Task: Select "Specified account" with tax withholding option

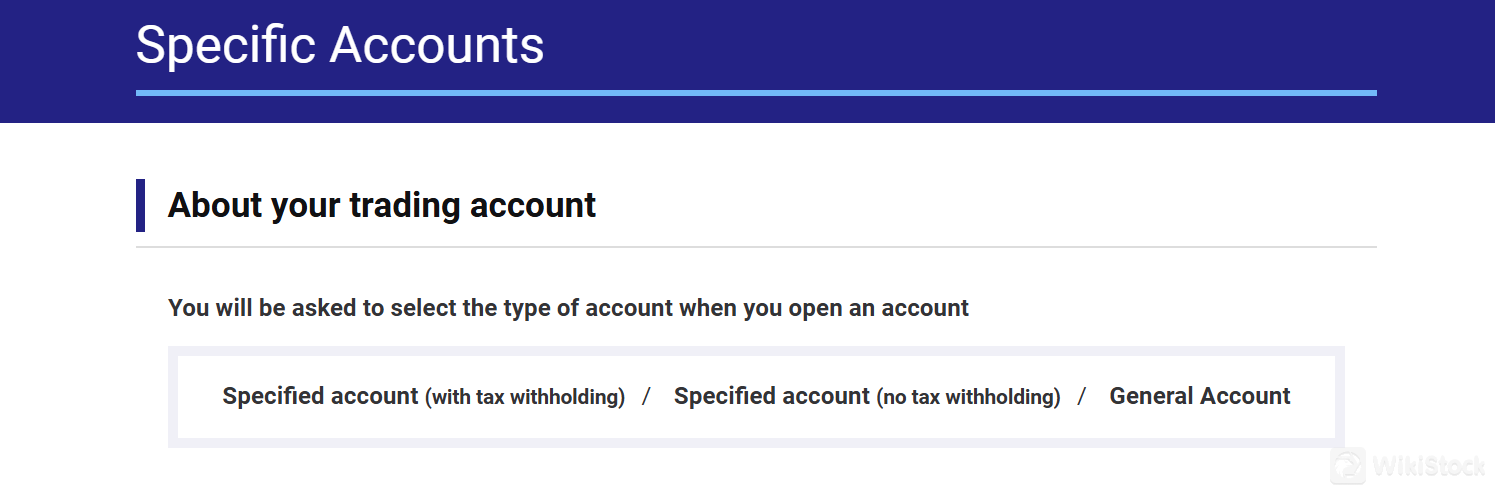Action: 320,396
